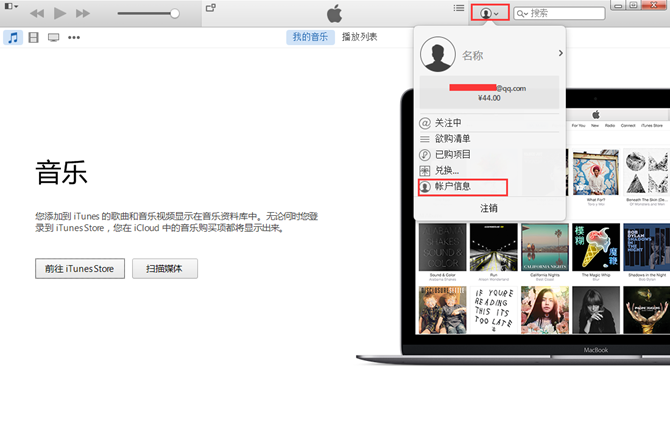This screenshot has height=442, width=670.
Task: Click the account avatar picture
Action: point(438,54)
